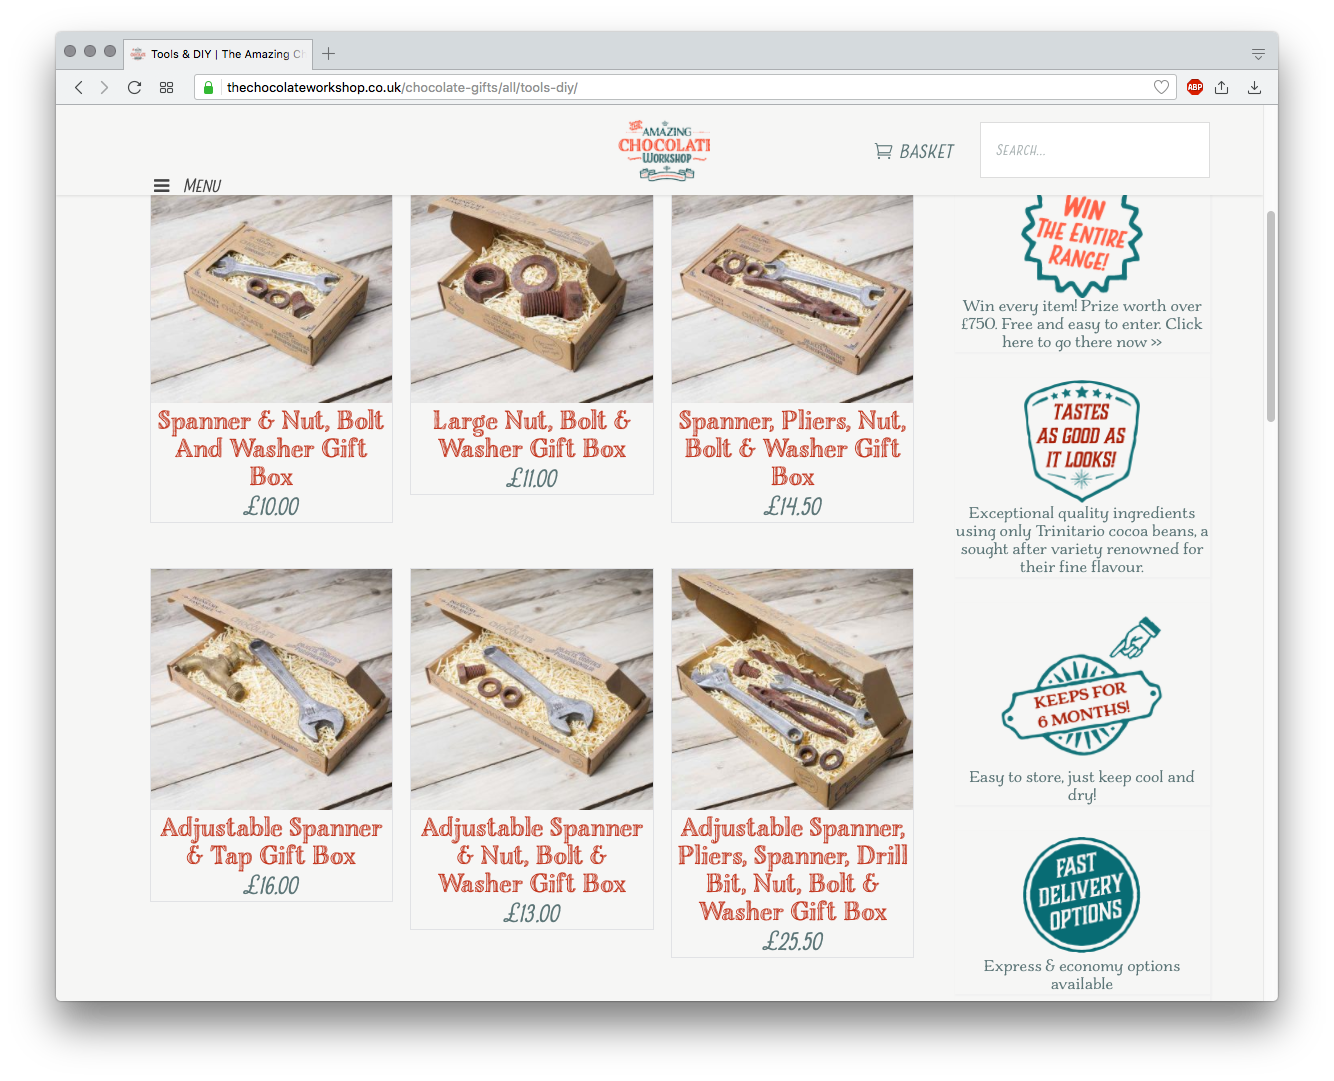Viewport: 1334px width, 1081px height.
Task: Select the Tools & DIY browser tab
Action: (x=218, y=54)
